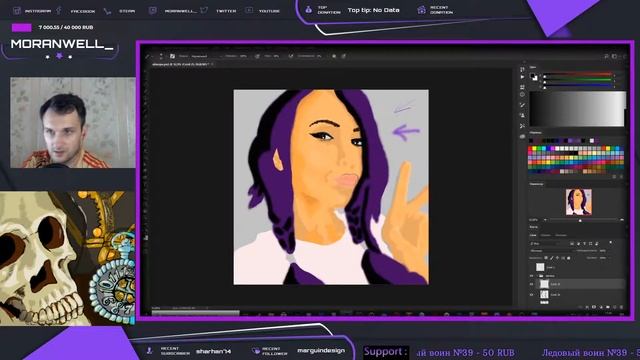Open the Actions panel play icon
This screenshot has height=360, width=640.
[522, 77]
